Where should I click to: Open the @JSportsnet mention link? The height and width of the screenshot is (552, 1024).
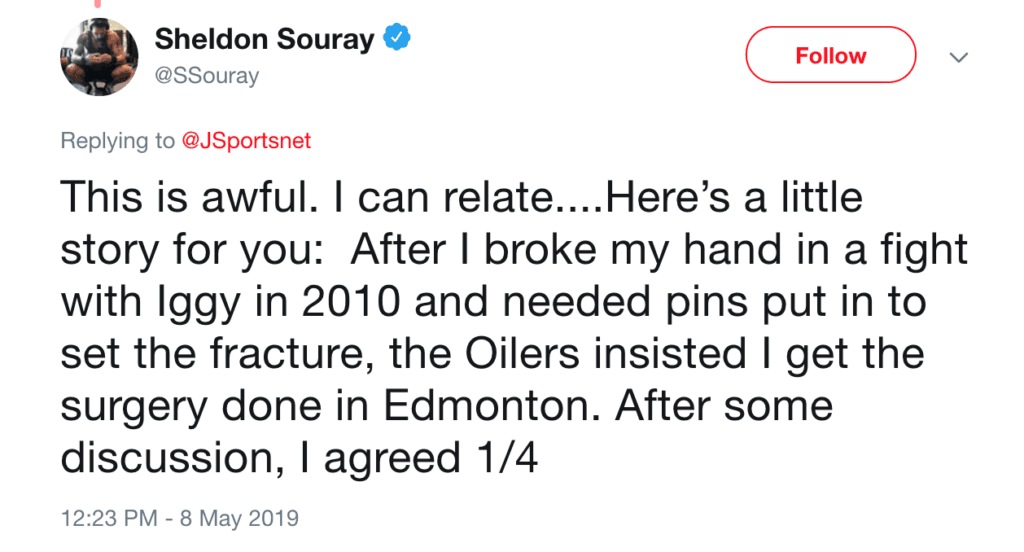point(246,141)
